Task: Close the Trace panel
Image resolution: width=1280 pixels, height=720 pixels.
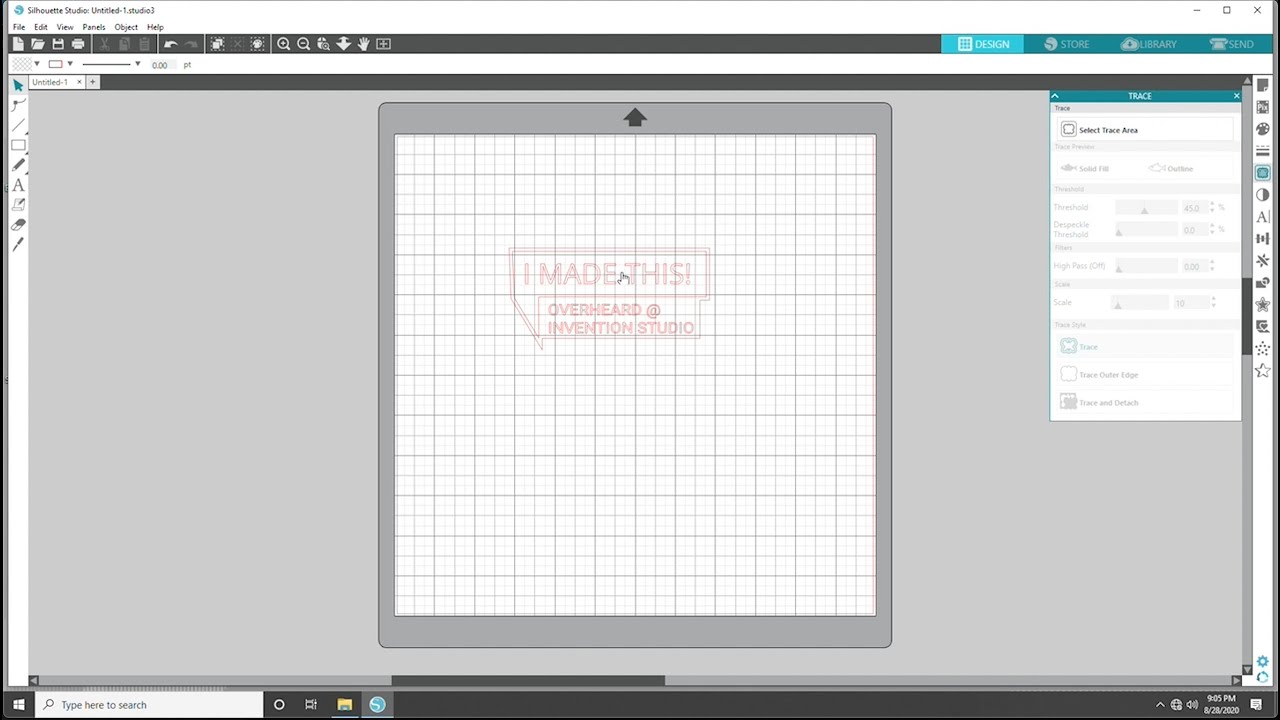Action: 1236,96
